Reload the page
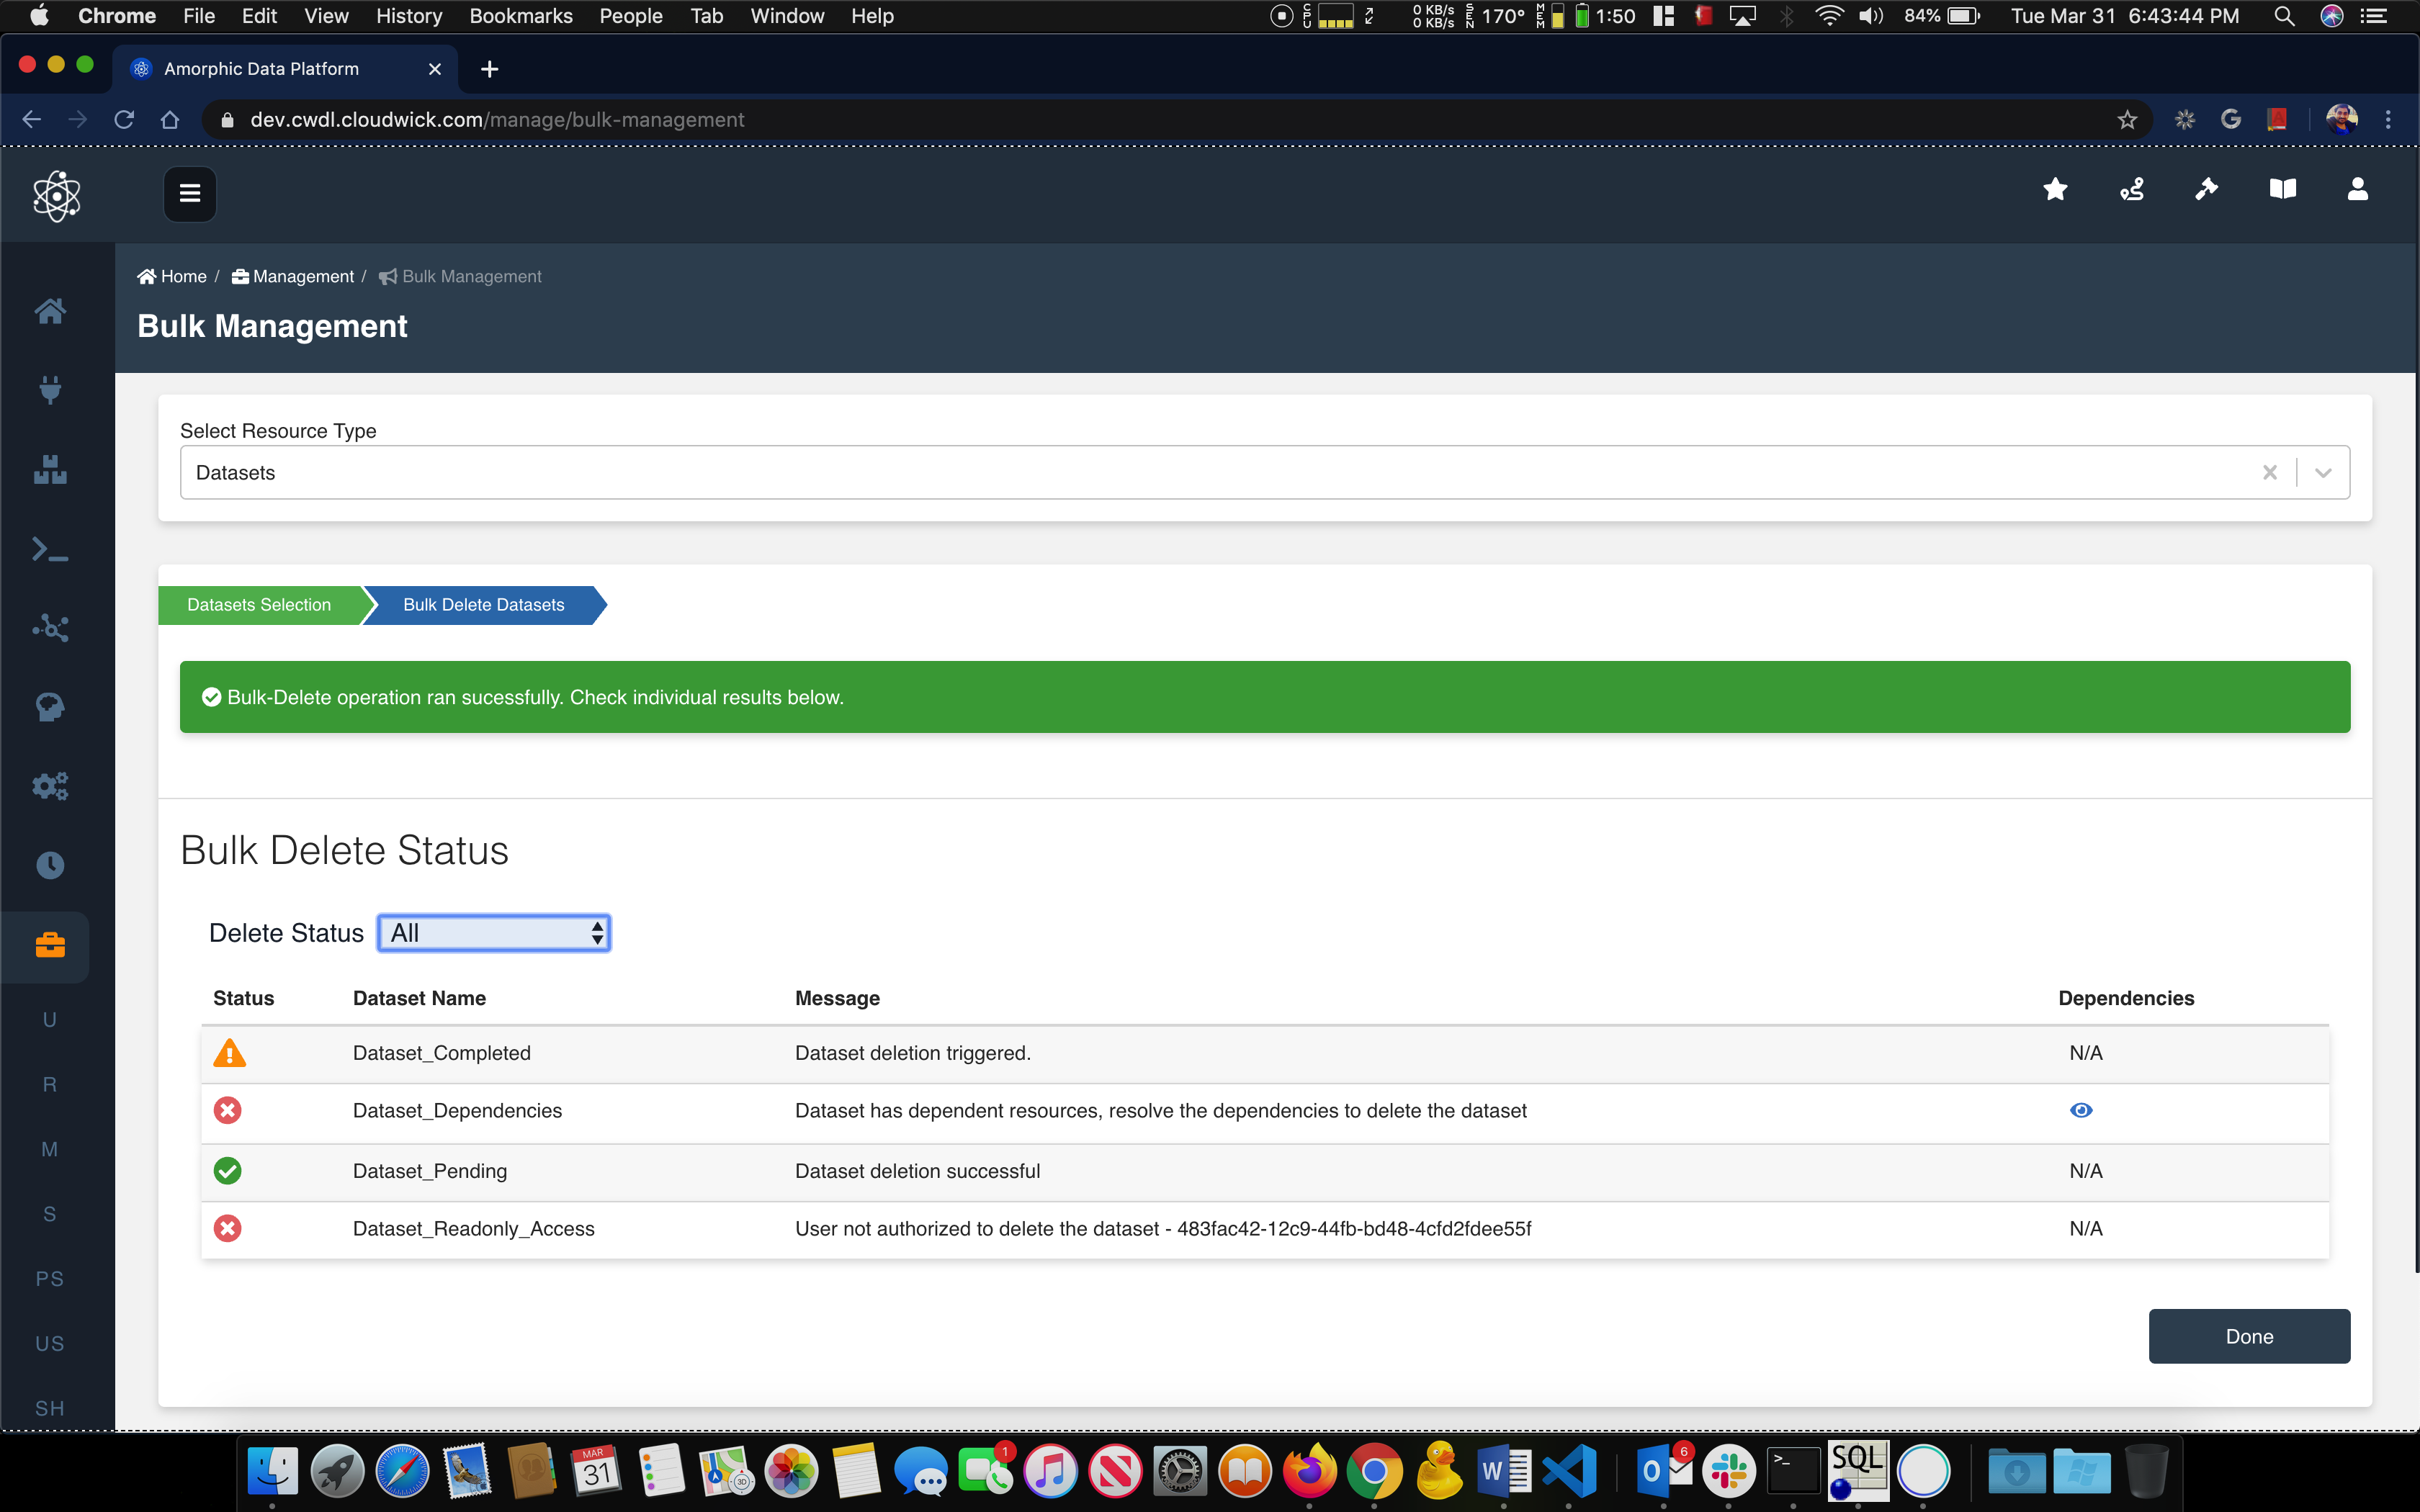This screenshot has height=1512, width=2420. pyautogui.click(x=124, y=120)
